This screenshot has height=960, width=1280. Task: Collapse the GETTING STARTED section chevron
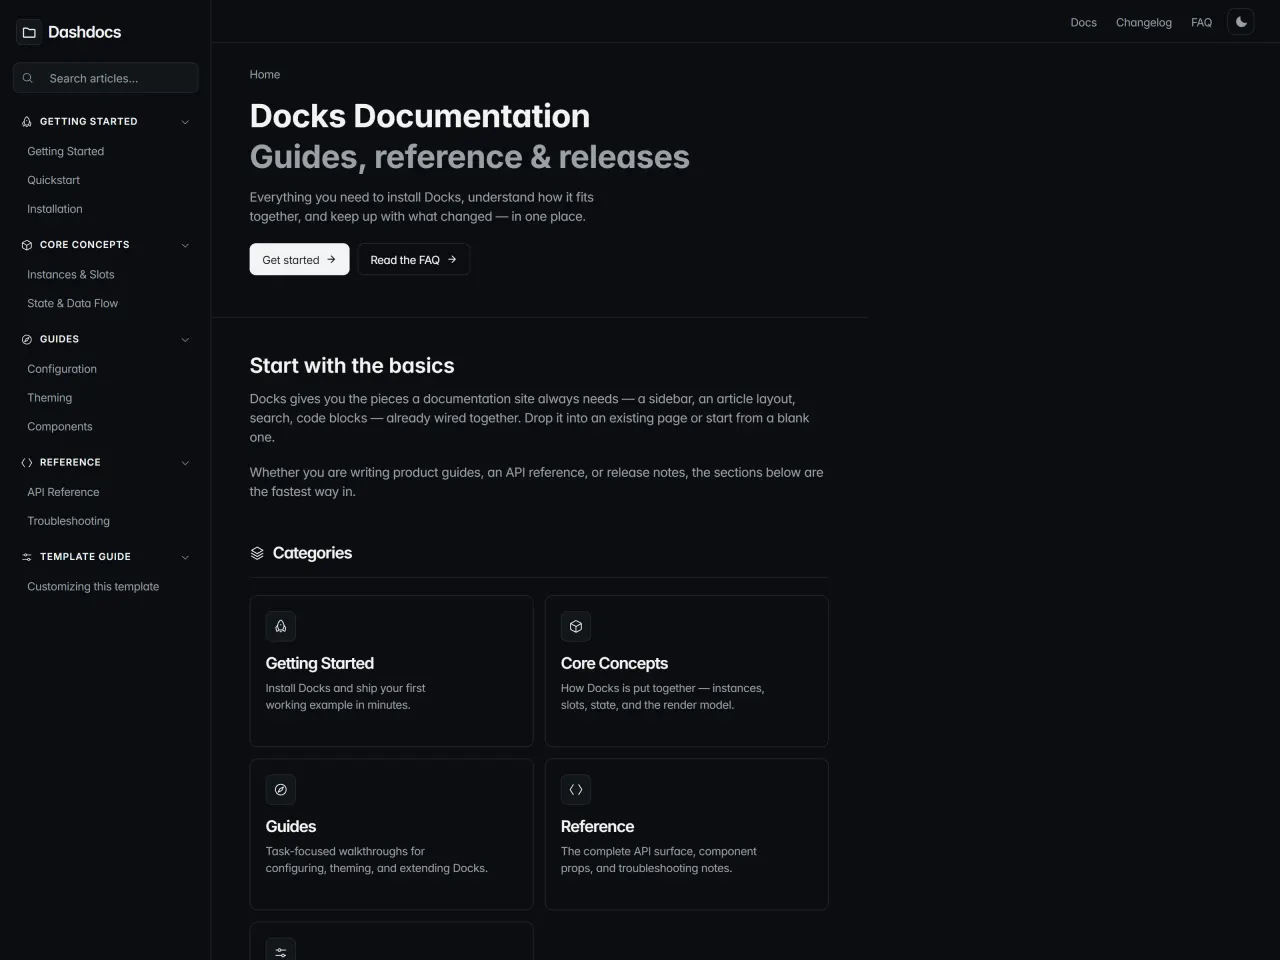185,122
